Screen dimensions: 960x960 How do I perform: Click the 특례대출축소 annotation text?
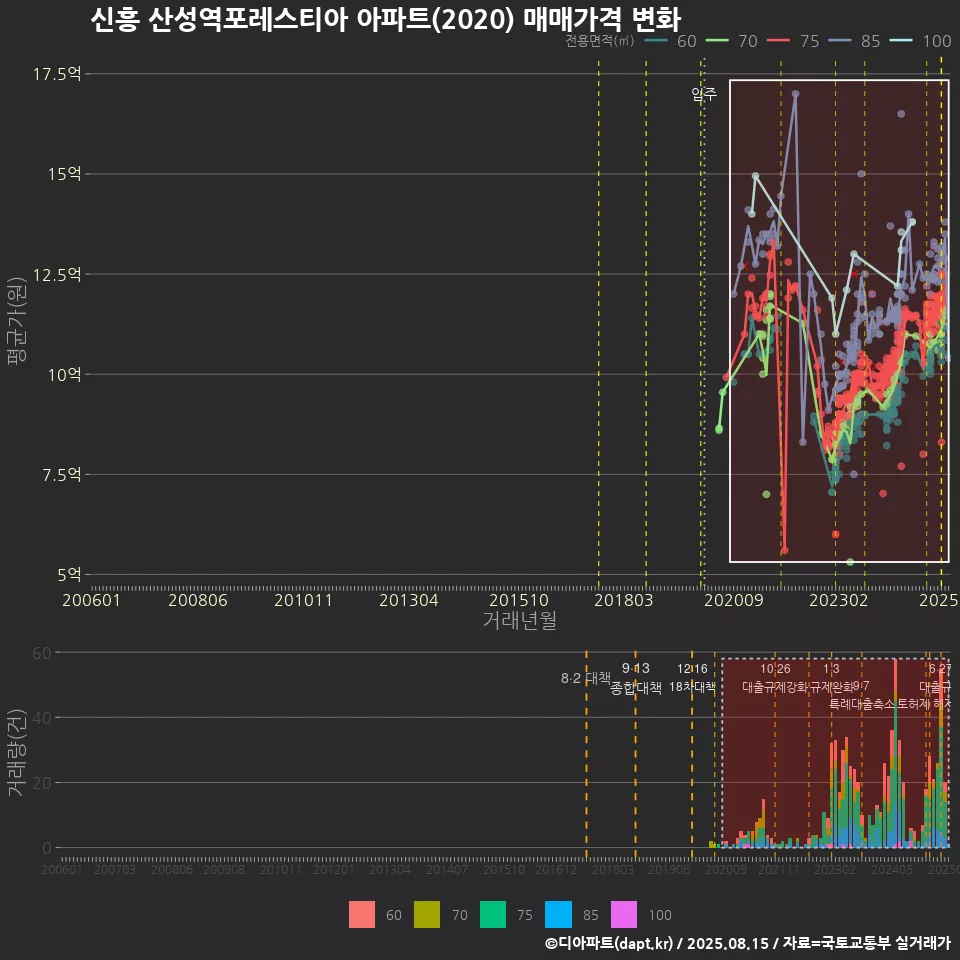click(x=863, y=704)
